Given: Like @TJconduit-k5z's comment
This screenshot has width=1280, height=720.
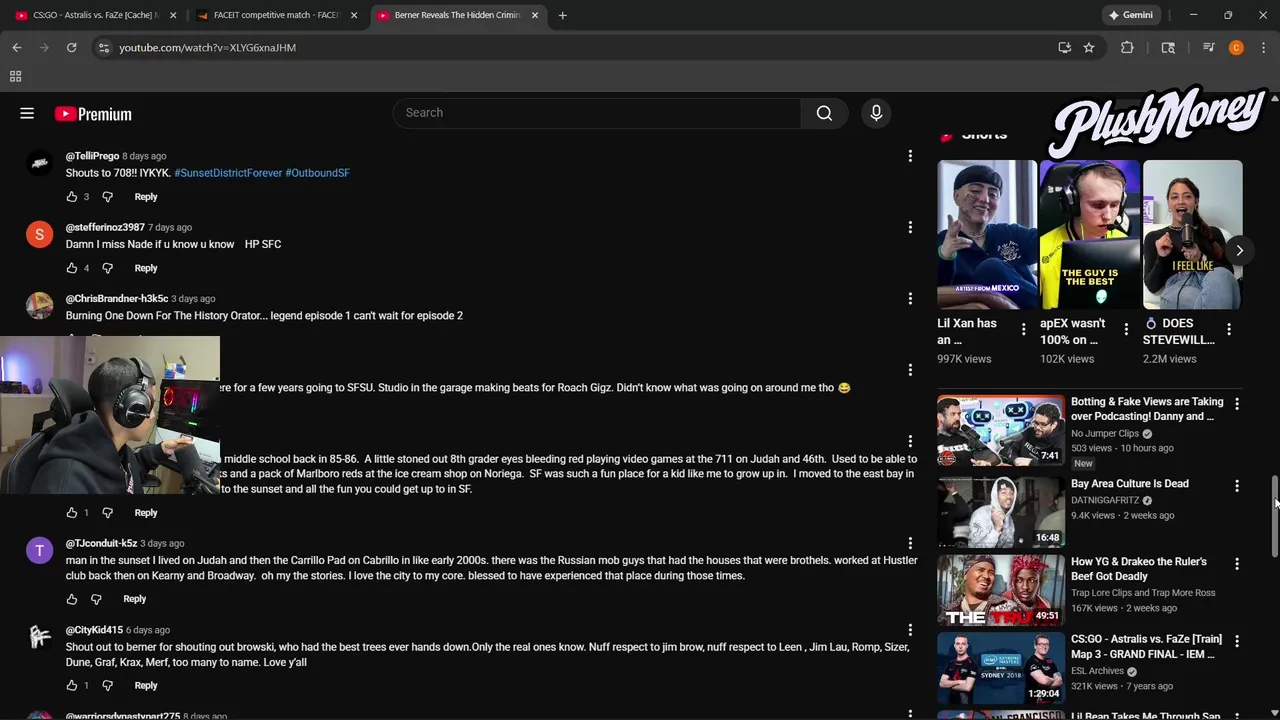Looking at the screenshot, I should point(71,599).
